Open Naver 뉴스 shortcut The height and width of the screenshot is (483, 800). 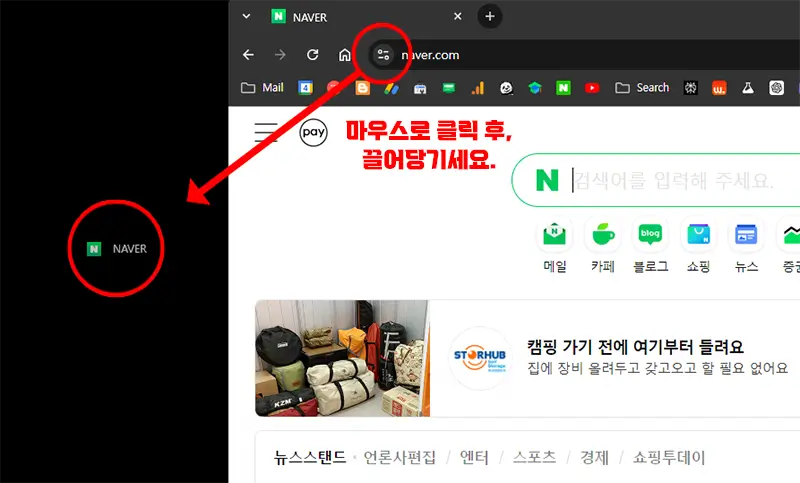[746, 245]
